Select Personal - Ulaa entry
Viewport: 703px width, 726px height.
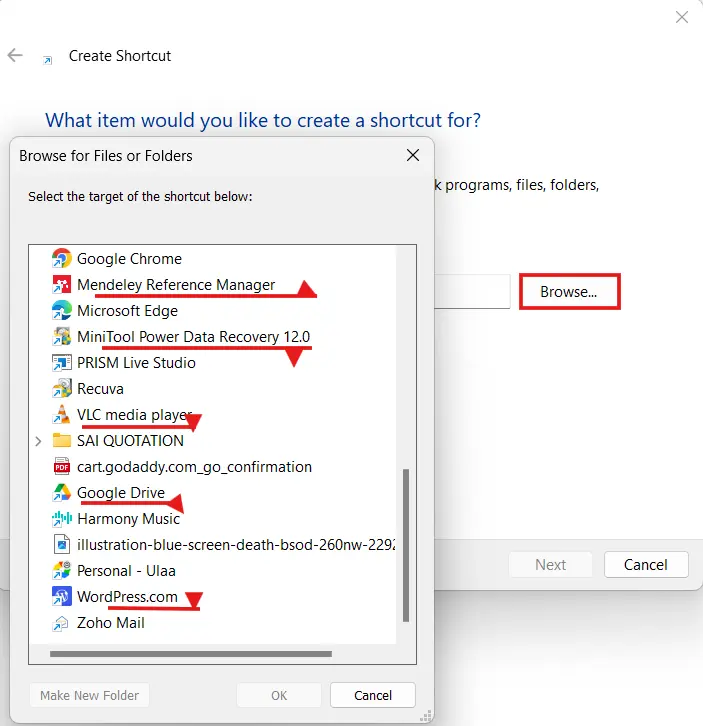tap(126, 570)
